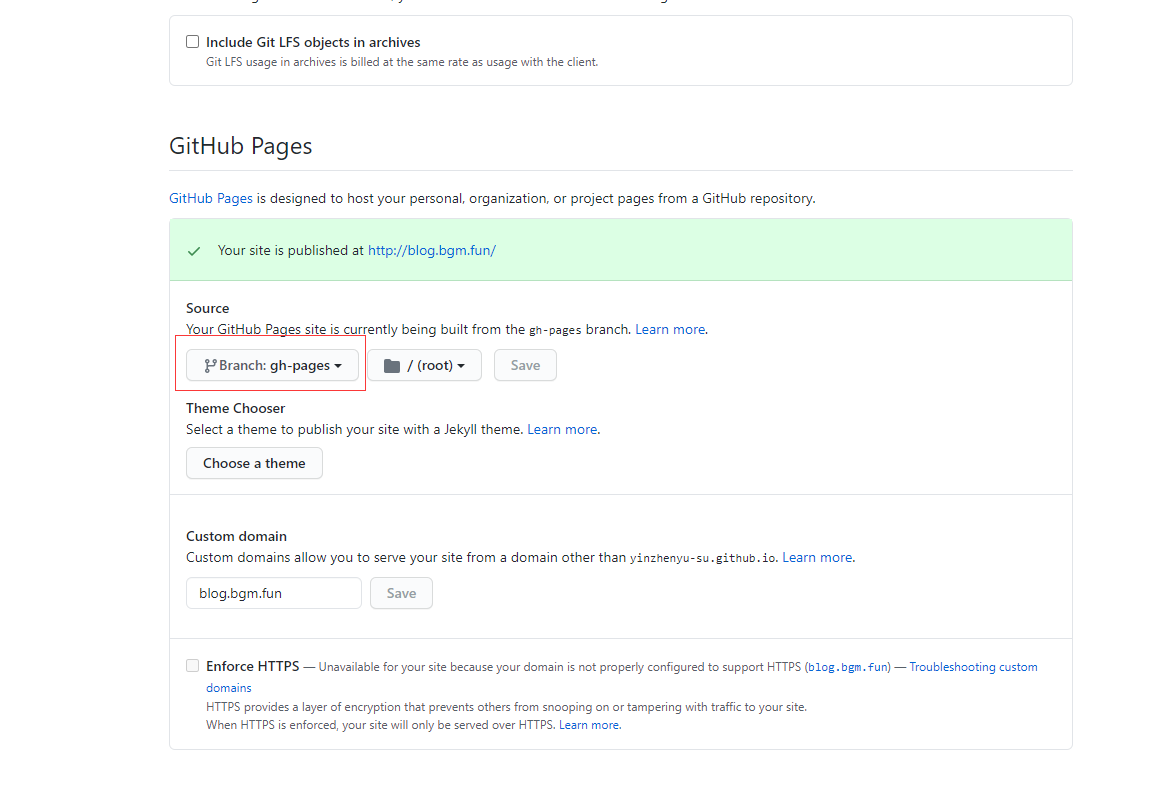Click Learn more in the Source section
Screen dimensions: 1162x798
[670, 329]
